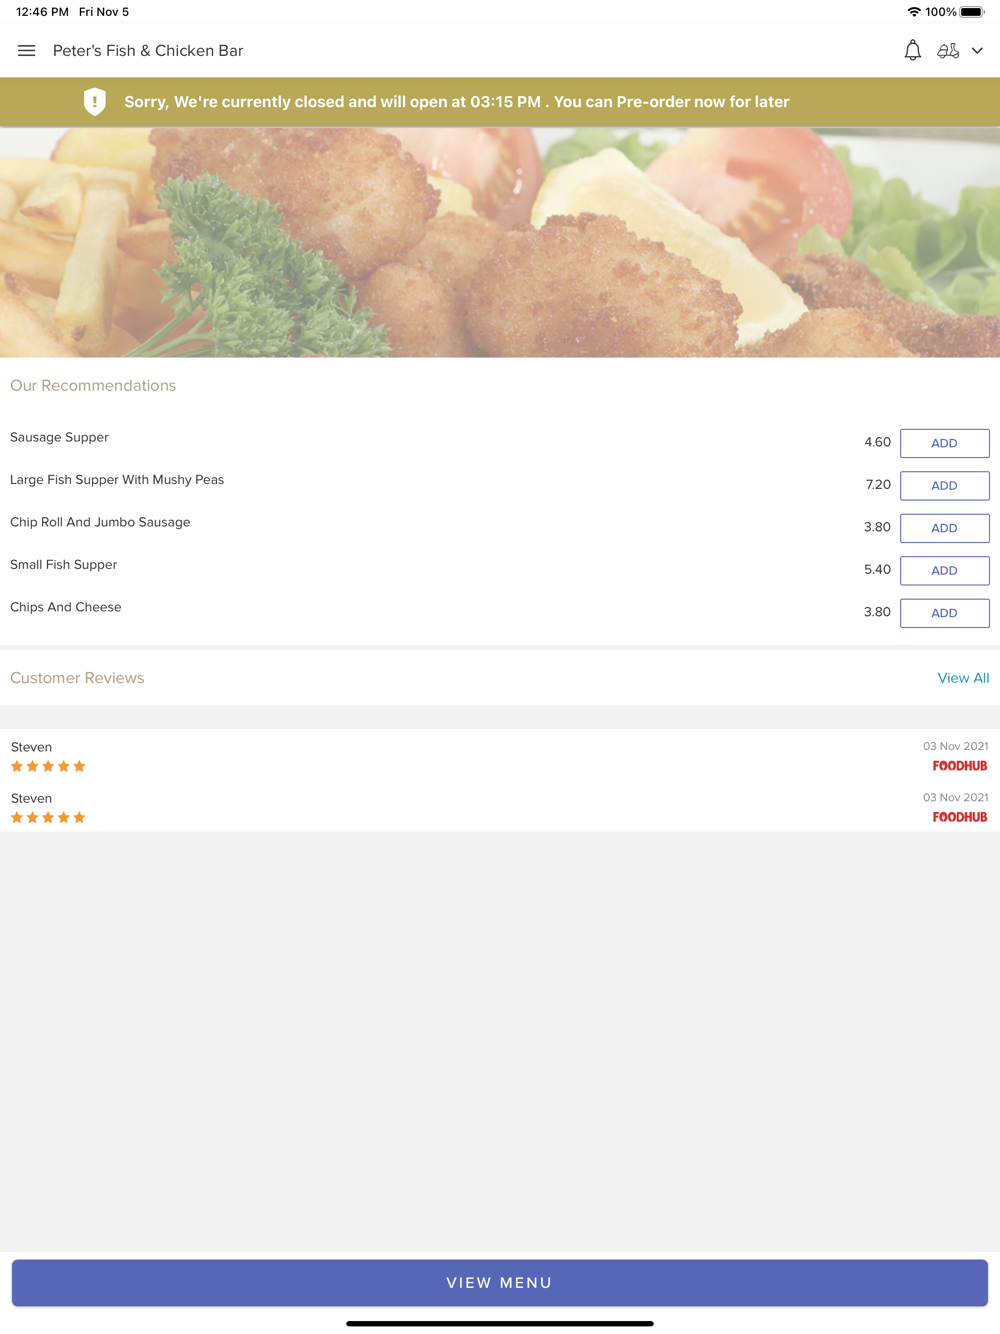This screenshot has height=1334, width=1000.
Task: Open the View Menu button
Action: [x=500, y=1283]
